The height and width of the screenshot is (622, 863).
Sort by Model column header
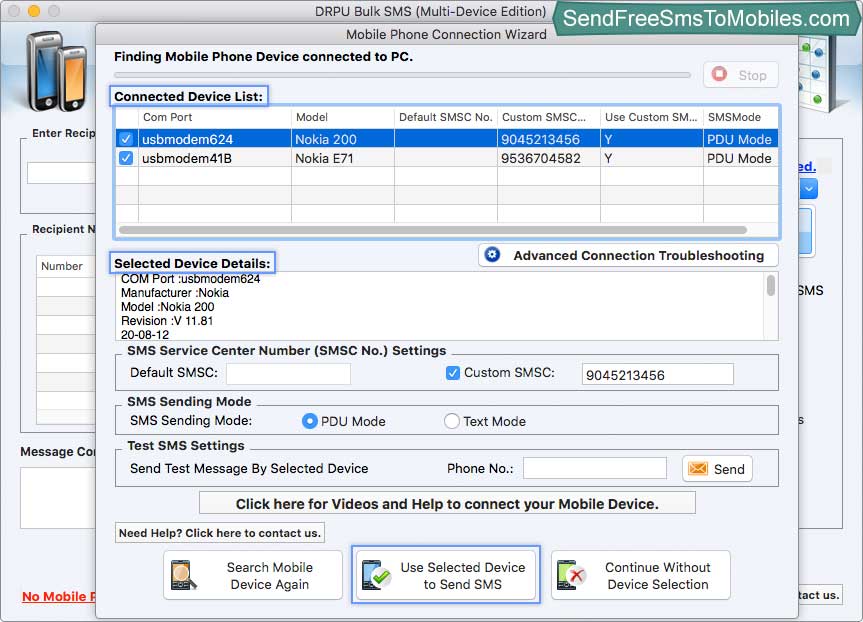(x=342, y=117)
